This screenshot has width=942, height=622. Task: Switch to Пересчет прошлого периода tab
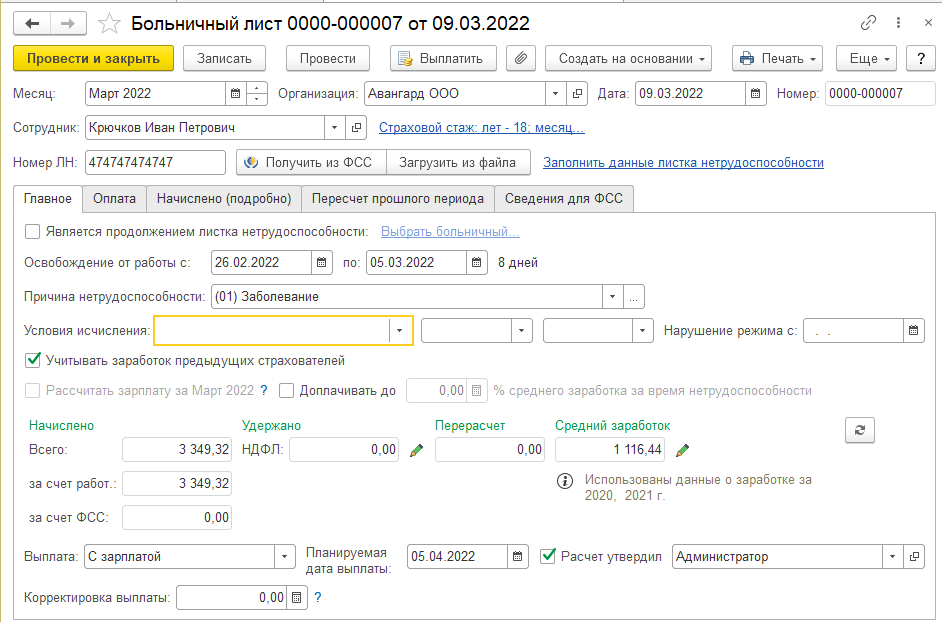tap(398, 199)
